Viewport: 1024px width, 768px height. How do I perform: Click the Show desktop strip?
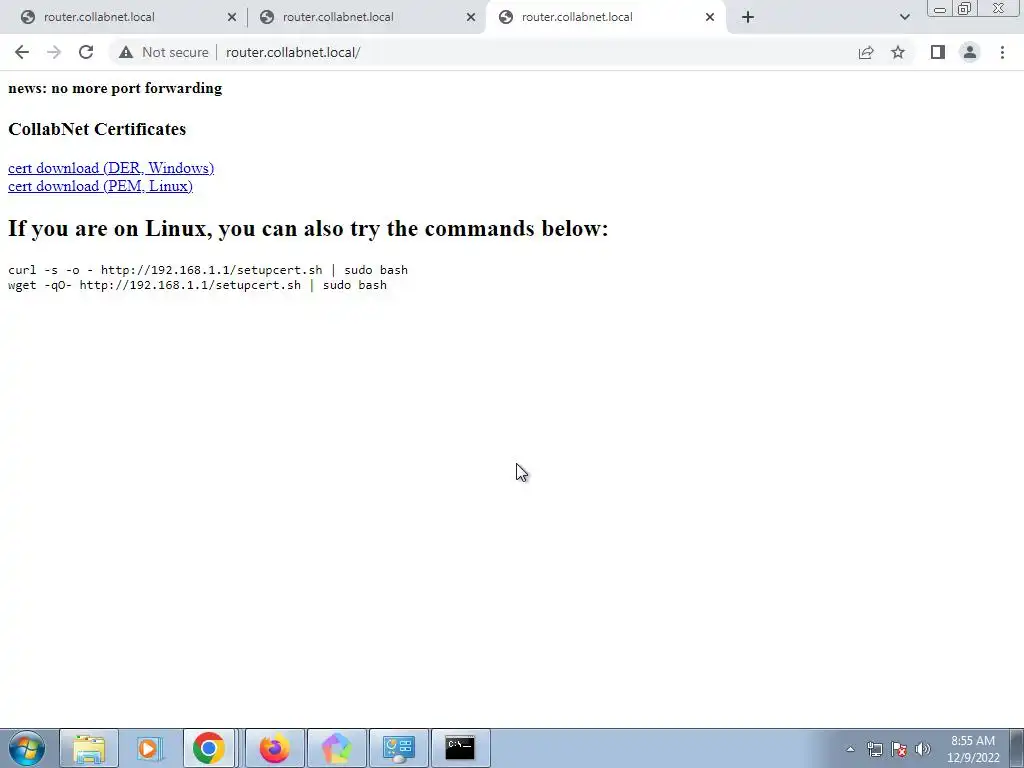point(1016,748)
